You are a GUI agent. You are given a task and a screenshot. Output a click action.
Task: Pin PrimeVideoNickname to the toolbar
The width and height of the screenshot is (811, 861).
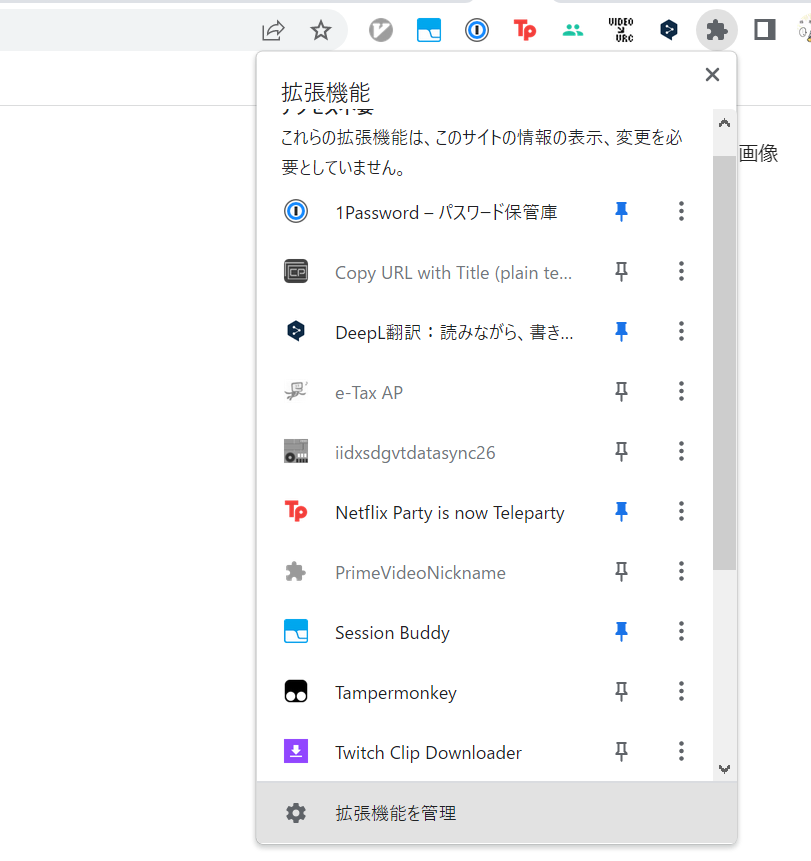click(621, 572)
